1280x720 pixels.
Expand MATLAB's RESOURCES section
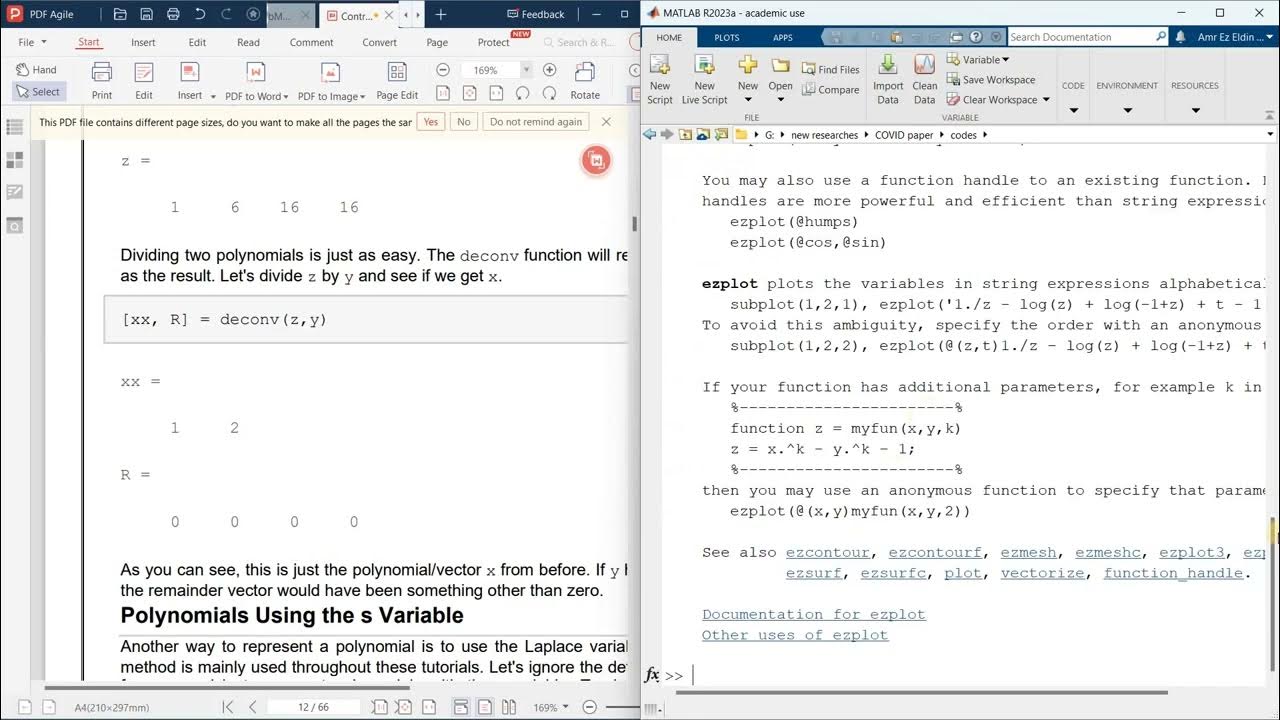point(1195,110)
